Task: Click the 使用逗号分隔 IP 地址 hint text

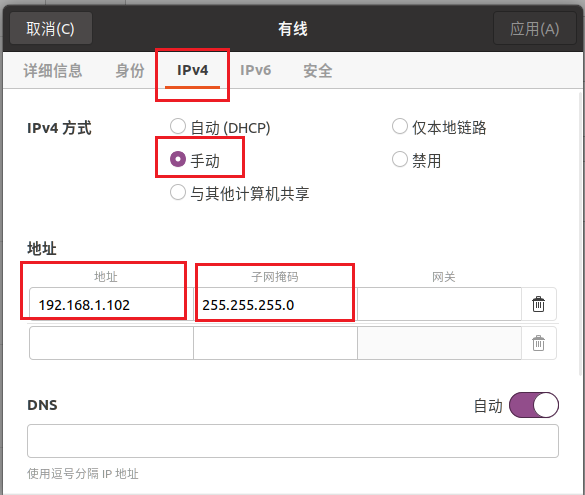Action: [83, 474]
